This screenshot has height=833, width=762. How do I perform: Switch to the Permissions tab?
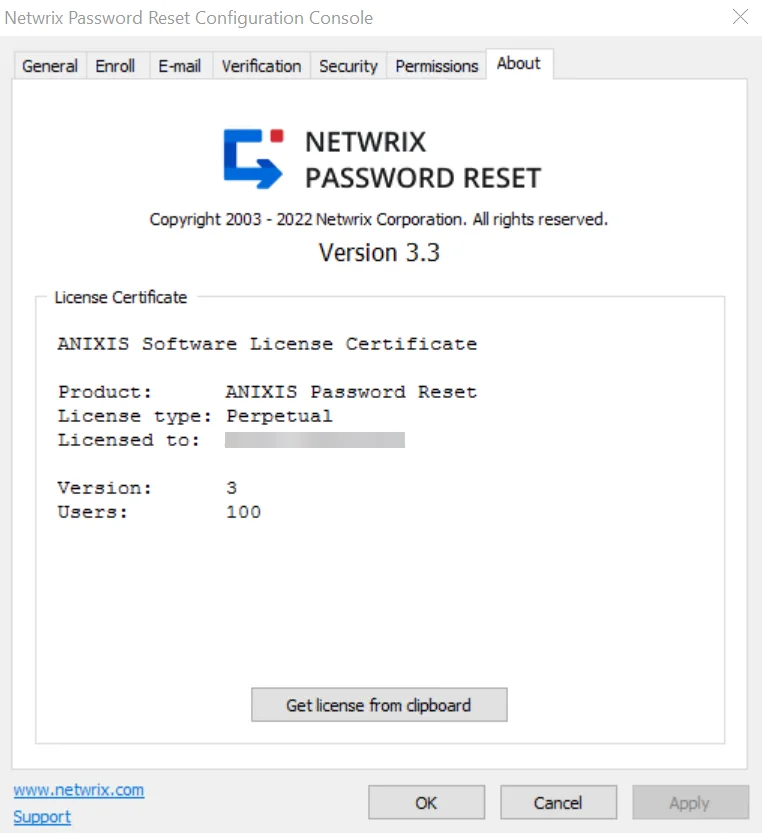437,66
